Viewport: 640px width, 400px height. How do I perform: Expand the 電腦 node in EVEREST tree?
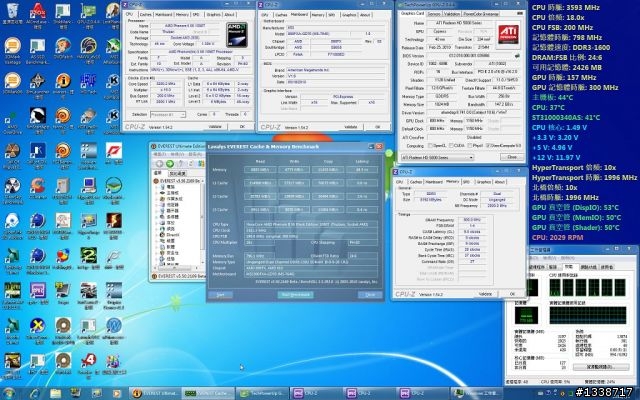point(157,187)
